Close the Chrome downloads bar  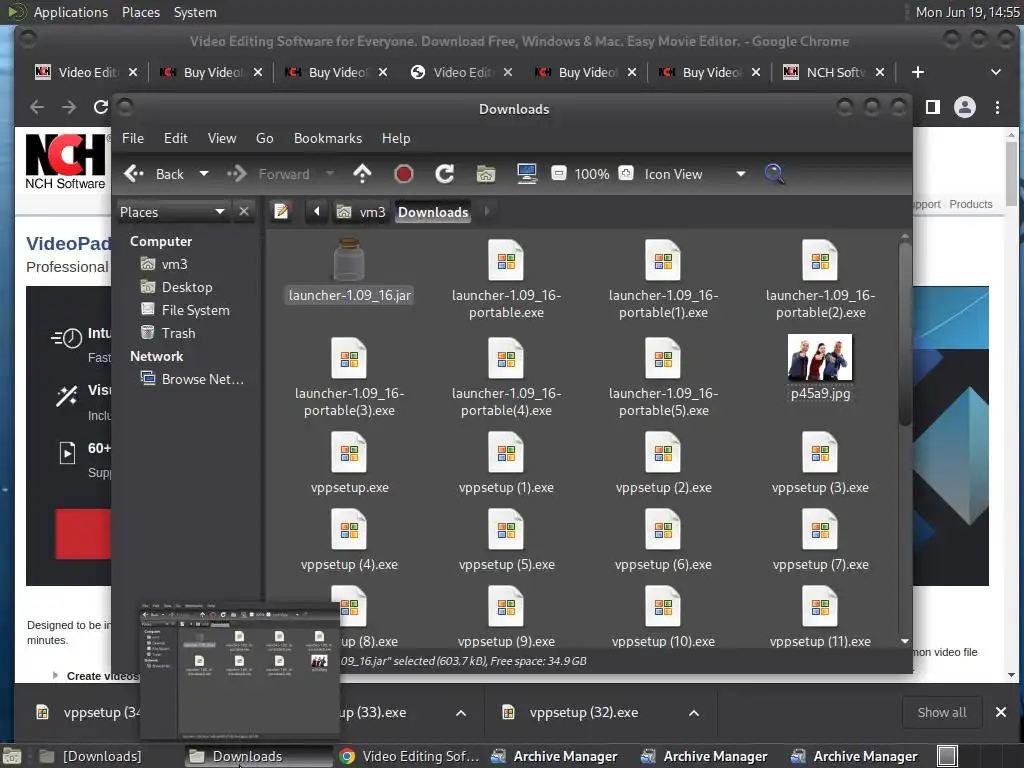tap(1000, 712)
